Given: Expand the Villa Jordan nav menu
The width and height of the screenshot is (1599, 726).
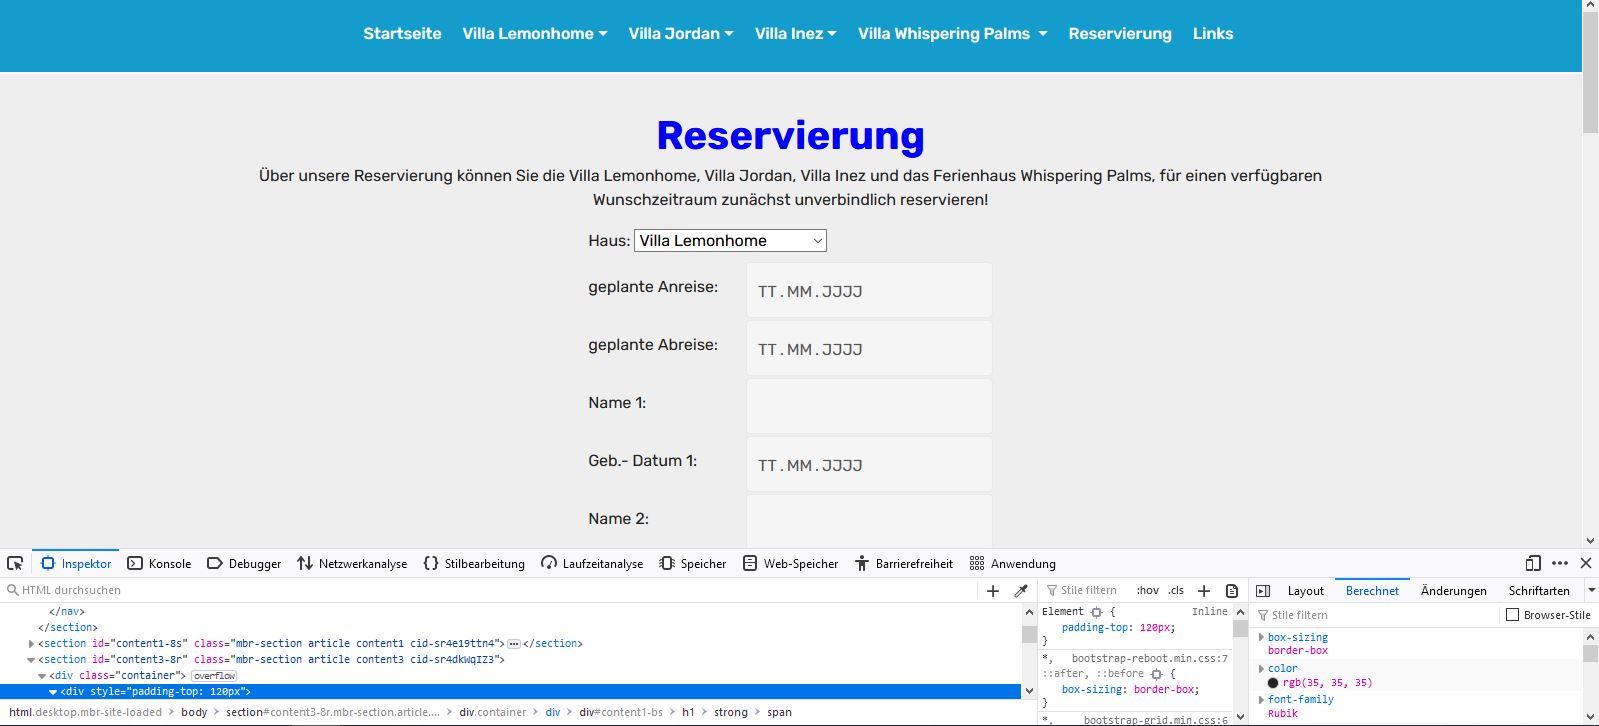Looking at the screenshot, I should 680,34.
